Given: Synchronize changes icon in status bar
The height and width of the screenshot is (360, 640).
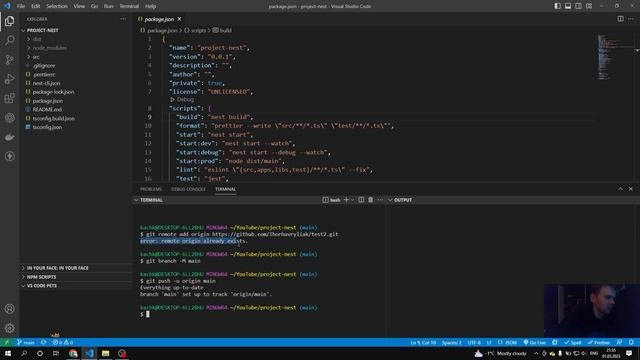Looking at the screenshot, I should pos(43,342).
